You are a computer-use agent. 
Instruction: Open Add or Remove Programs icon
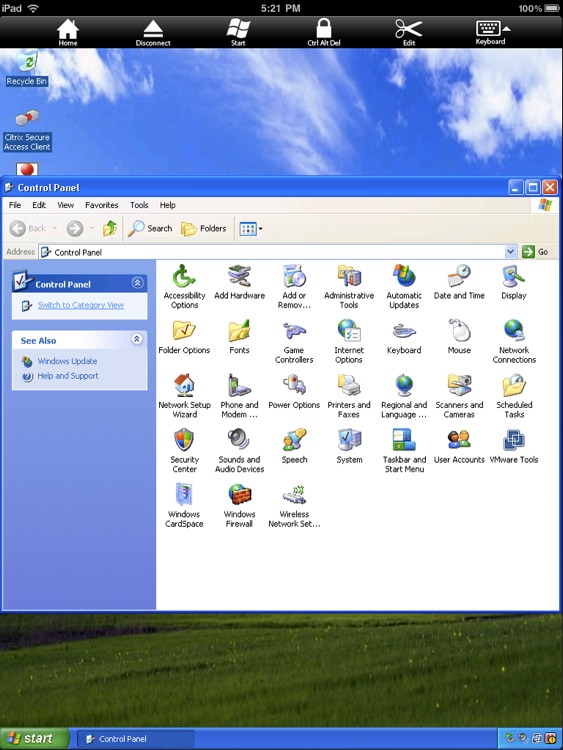294,287
